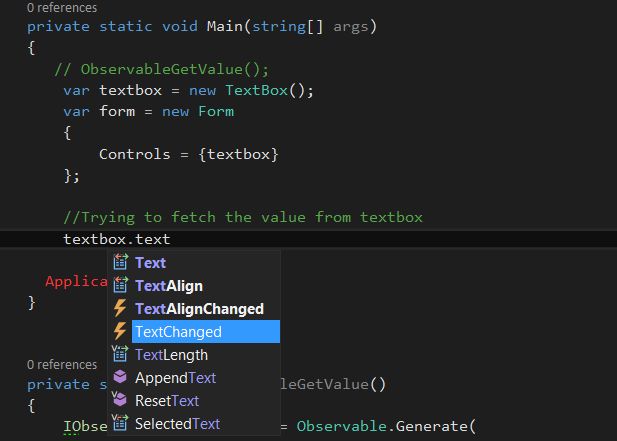This screenshot has width=617, height=441.
Task: Choose the TextAlignChanged label in the completion list
Action: click(x=199, y=308)
